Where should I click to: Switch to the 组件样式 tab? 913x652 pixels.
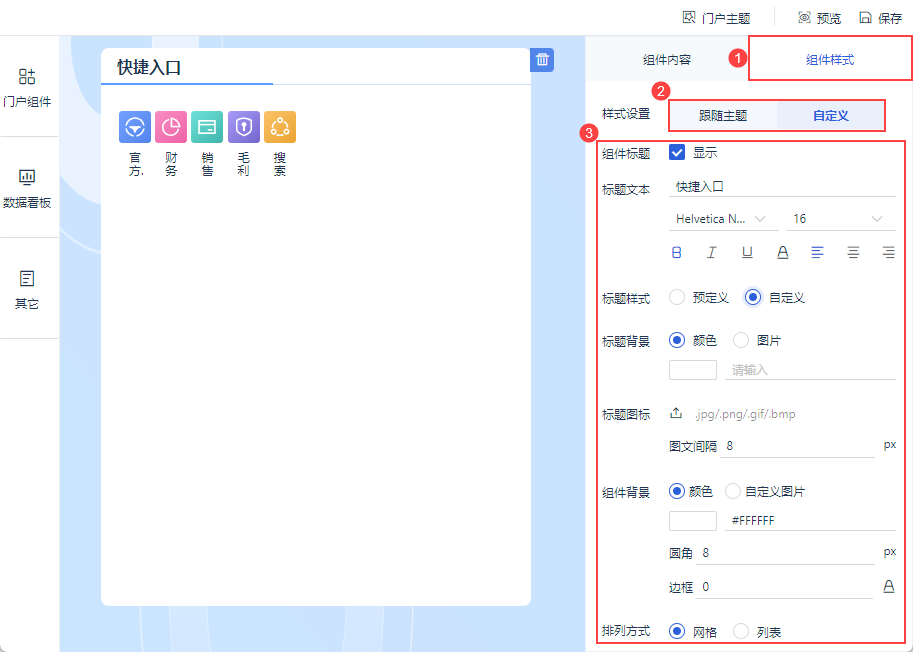tap(830, 59)
